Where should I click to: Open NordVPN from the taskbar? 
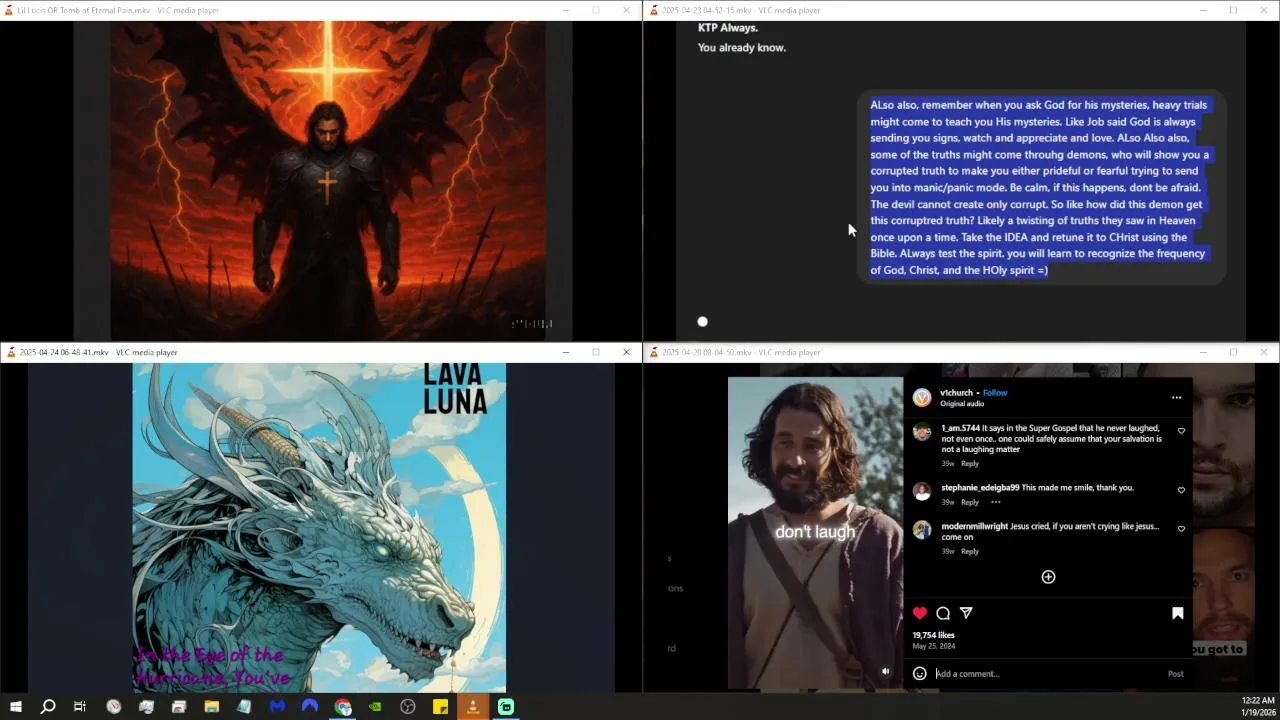pyautogui.click(x=310, y=707)
